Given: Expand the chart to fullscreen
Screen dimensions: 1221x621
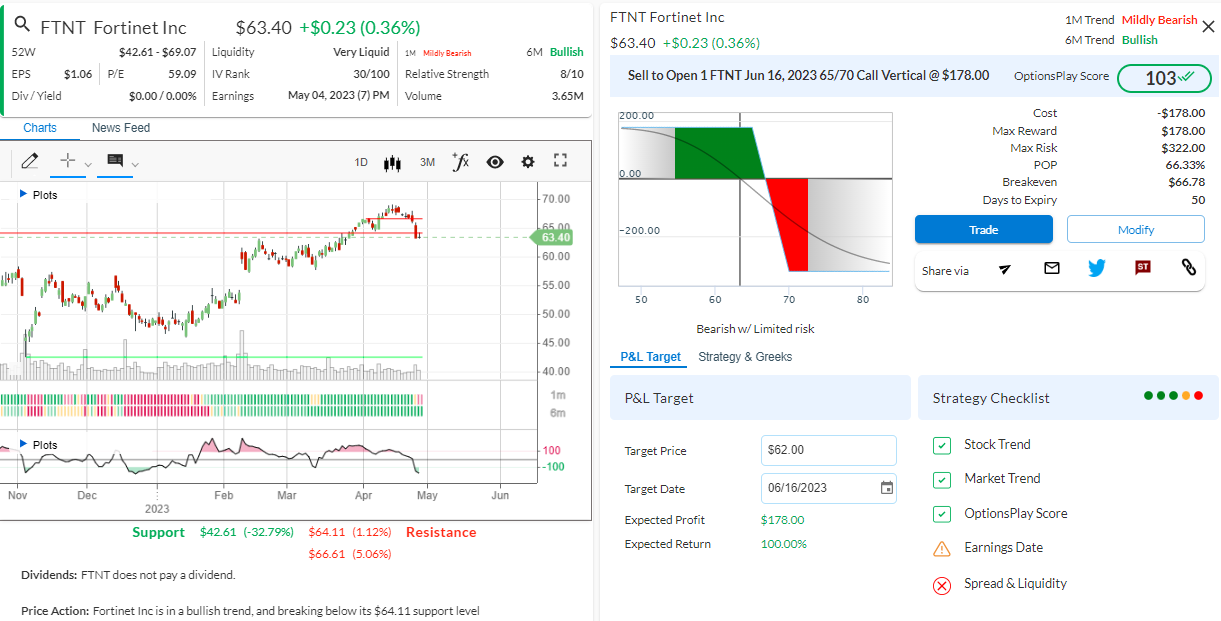Looking at the screenshot, I should (x=560, y=161).
